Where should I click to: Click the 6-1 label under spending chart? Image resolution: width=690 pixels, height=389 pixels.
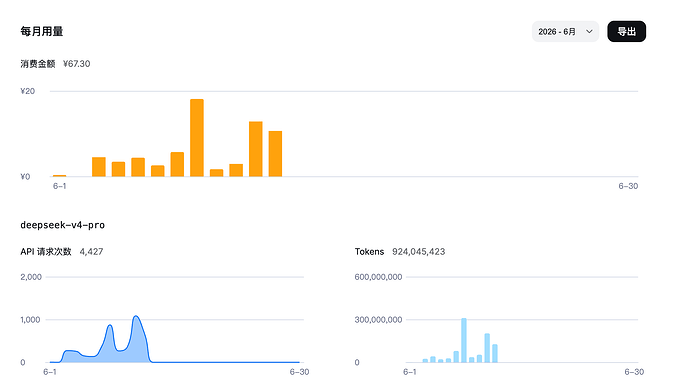tap(59, 186)
